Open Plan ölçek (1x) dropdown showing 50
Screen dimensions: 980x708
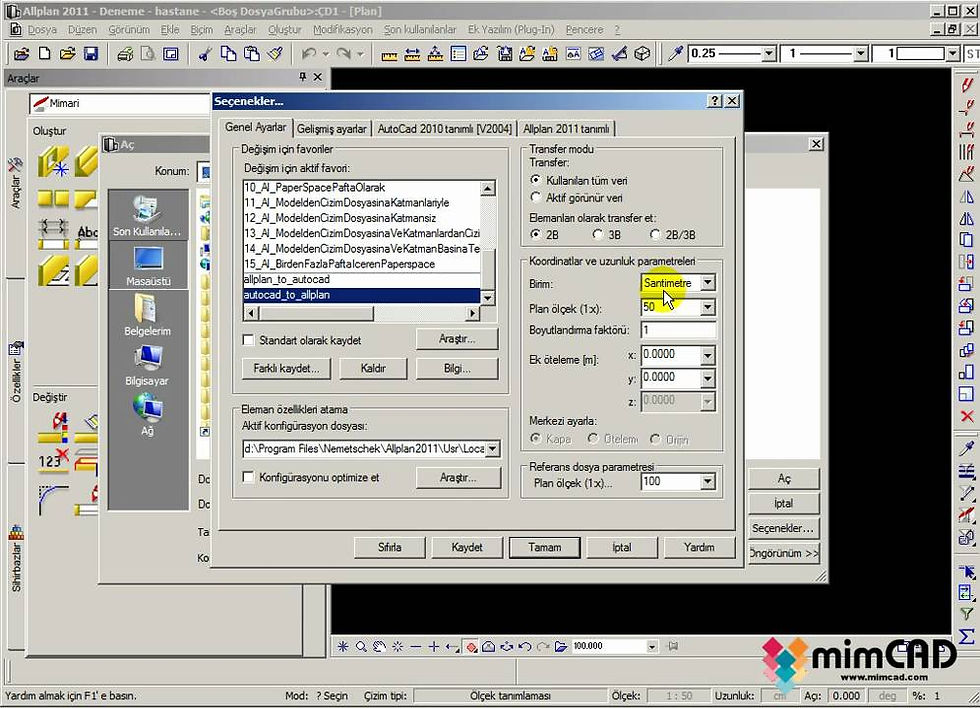click(x=708, y=307)
